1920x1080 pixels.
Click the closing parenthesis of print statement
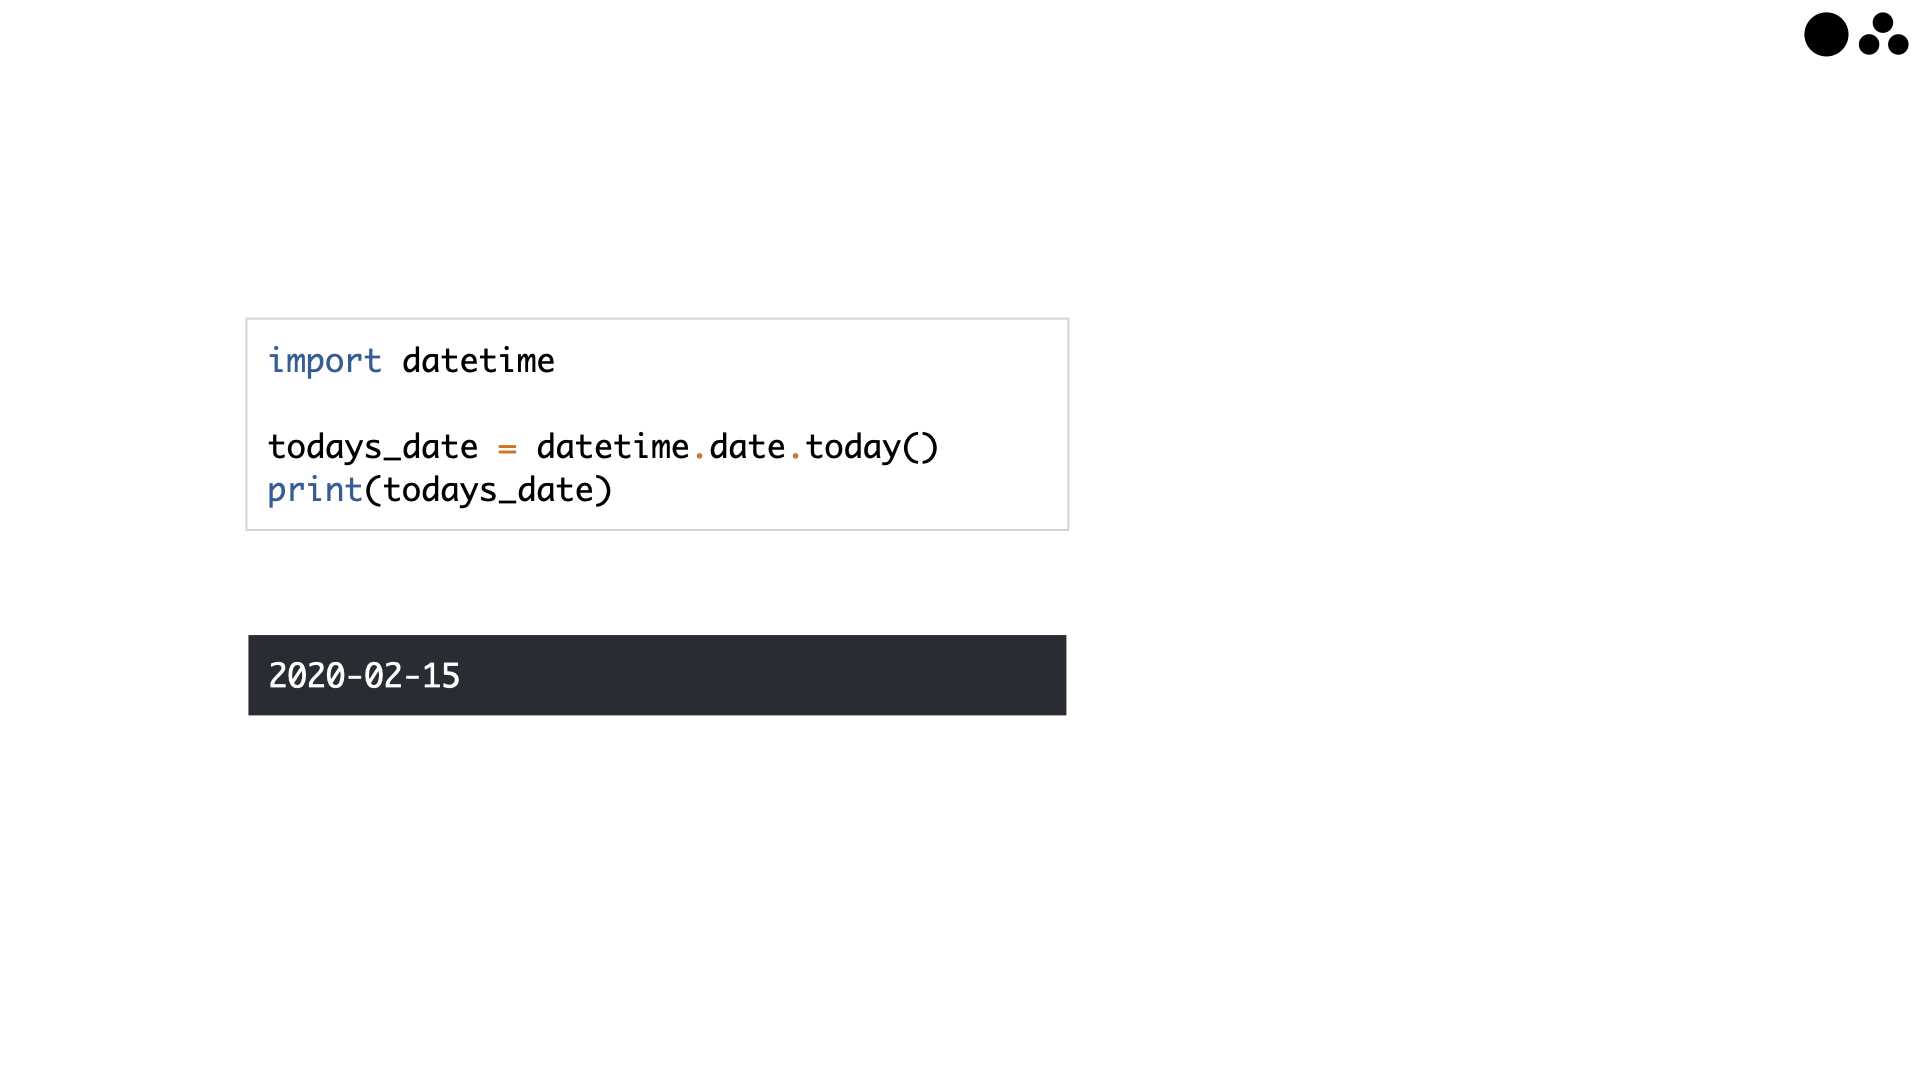(x=603, y=490)
